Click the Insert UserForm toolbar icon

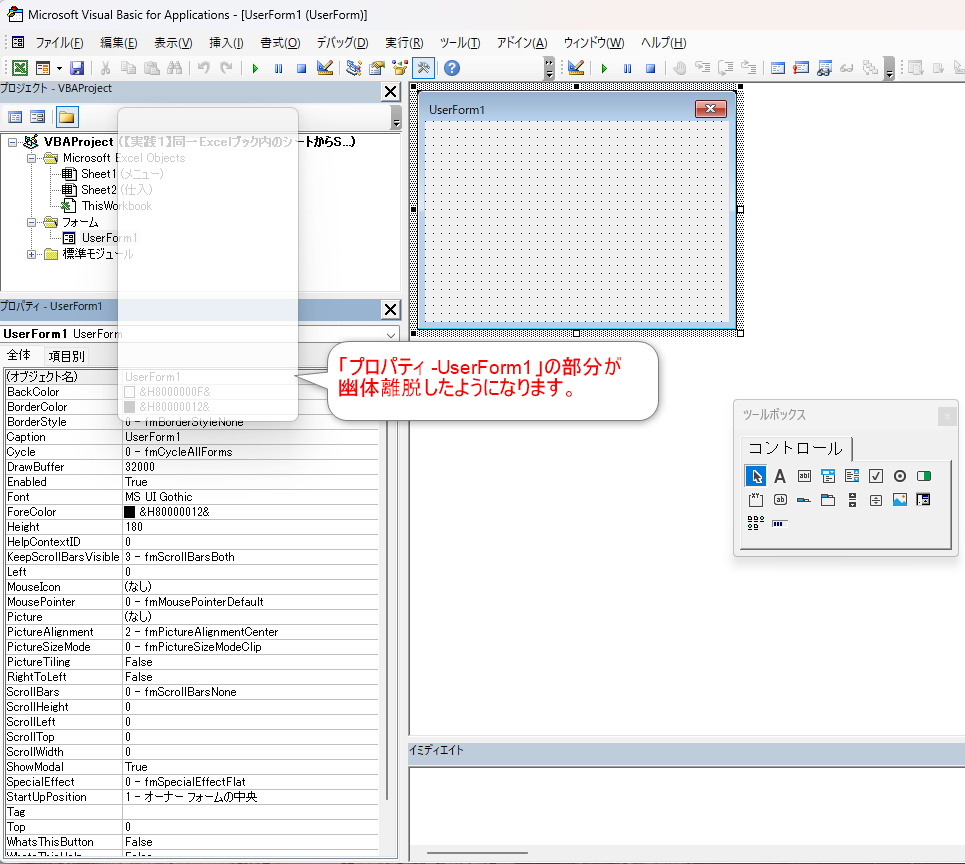tap(42, 68)
